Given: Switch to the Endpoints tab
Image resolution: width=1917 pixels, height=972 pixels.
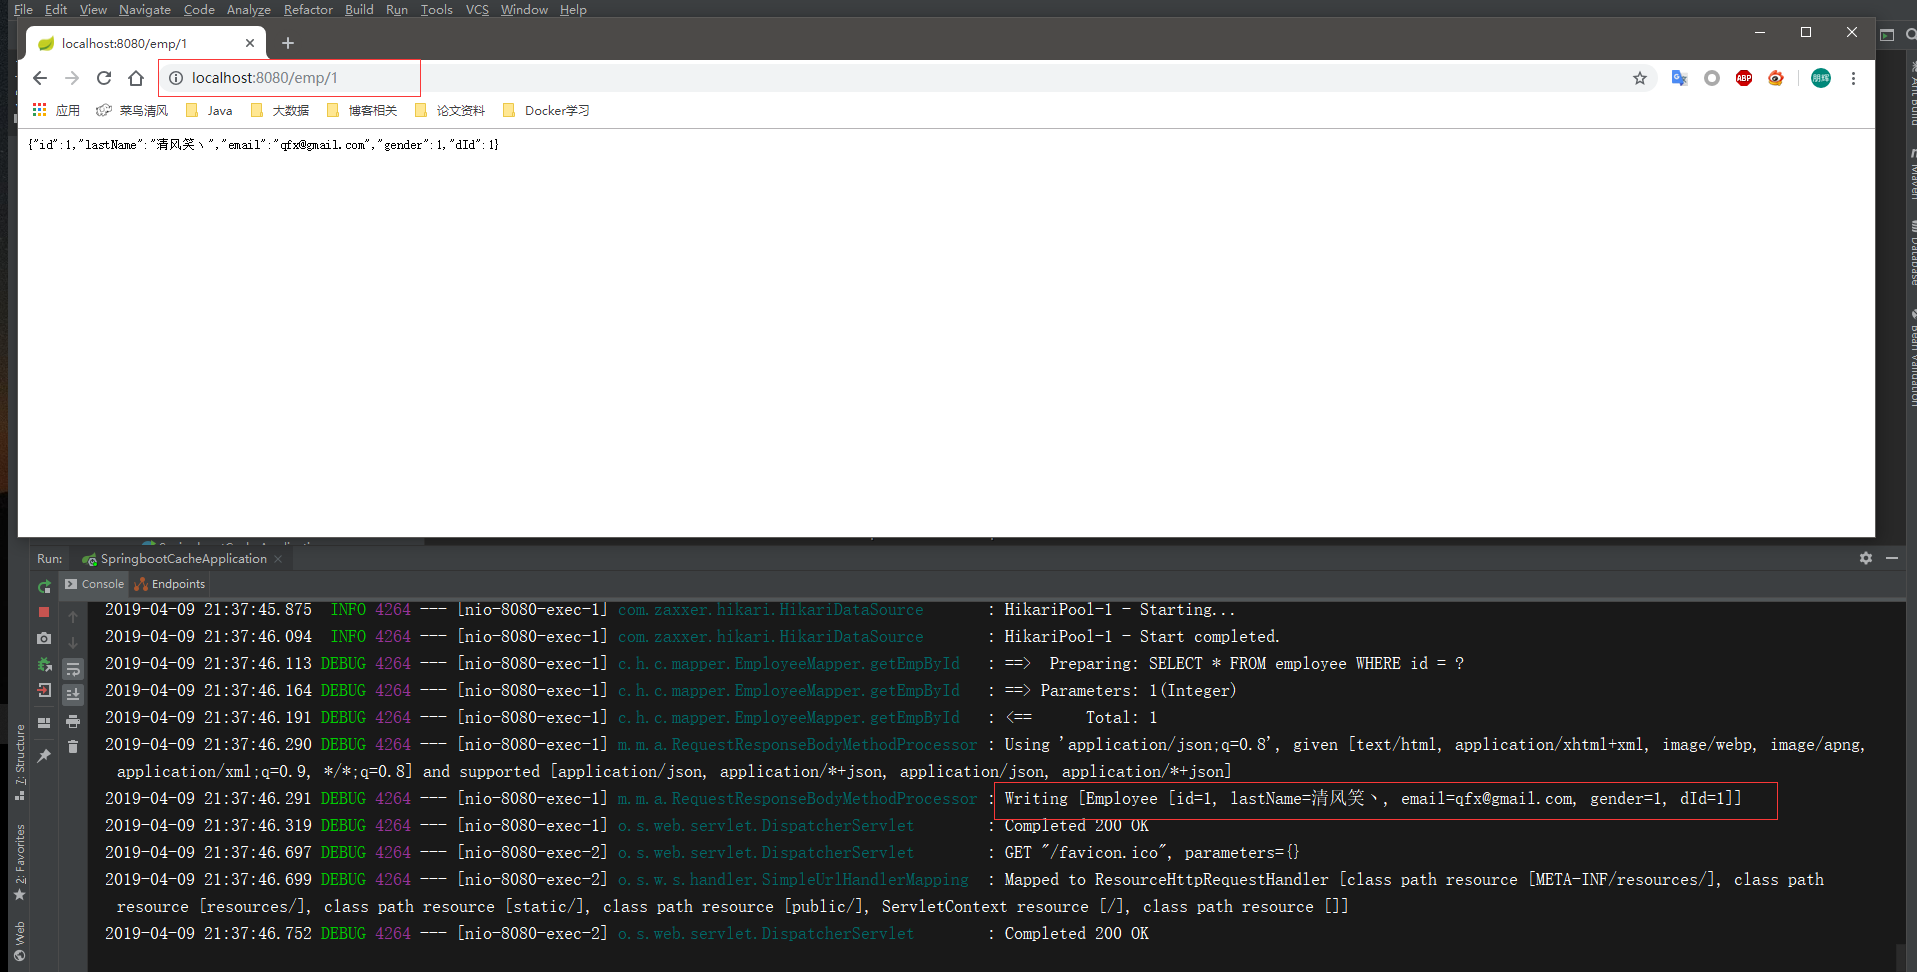Looking at the screenshot, I should tap(170, 584).
